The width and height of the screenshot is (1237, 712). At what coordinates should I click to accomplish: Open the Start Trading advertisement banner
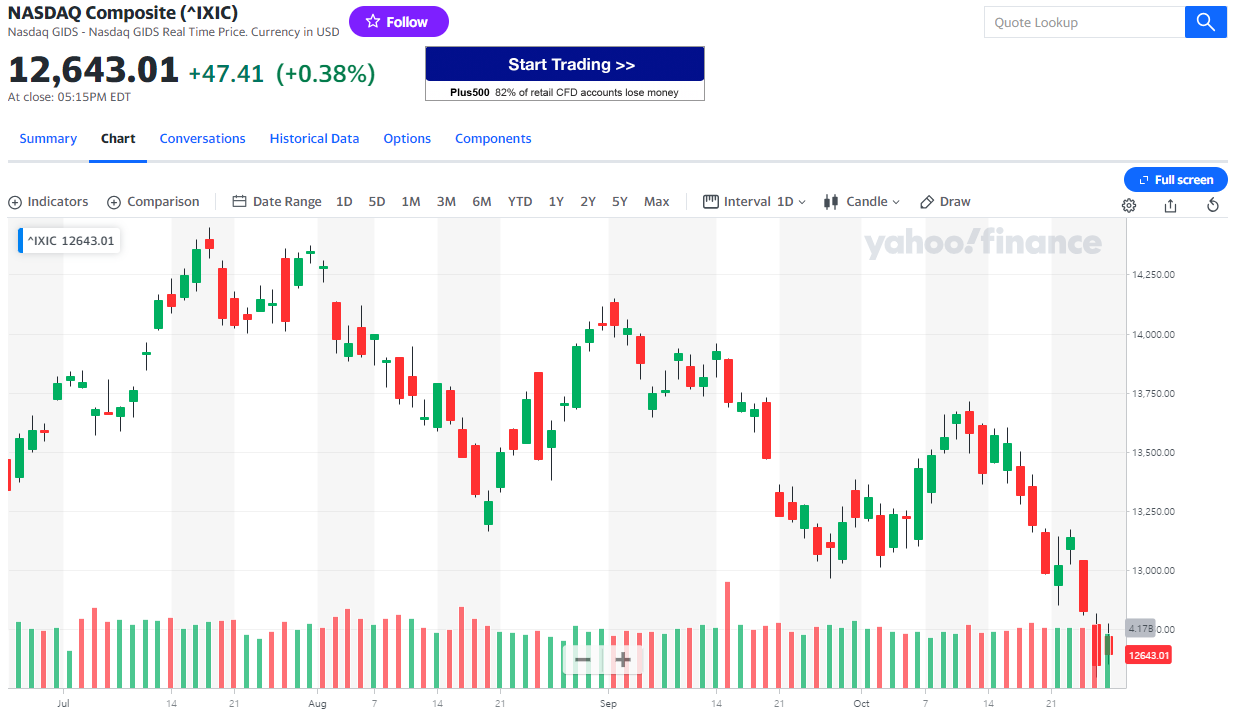pos(565,73)
